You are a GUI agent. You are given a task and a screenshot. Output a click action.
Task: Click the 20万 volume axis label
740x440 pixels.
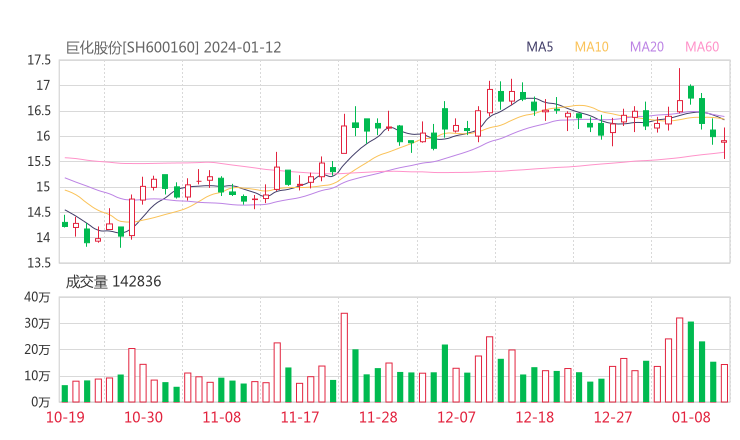[37, 350]
